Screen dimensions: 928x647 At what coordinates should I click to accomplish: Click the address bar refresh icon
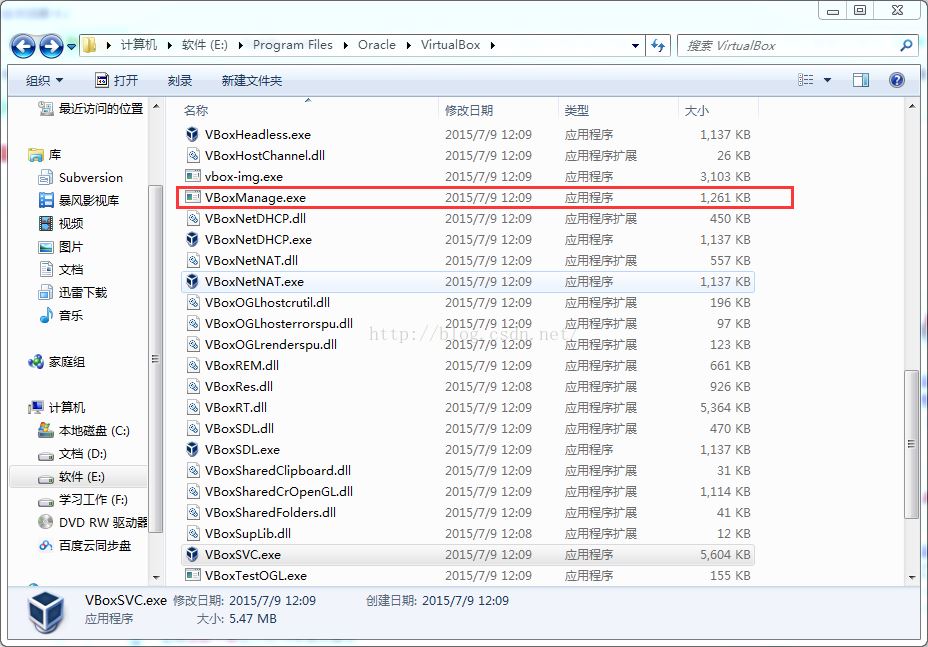pyautogui.click(x=658, y=46)
